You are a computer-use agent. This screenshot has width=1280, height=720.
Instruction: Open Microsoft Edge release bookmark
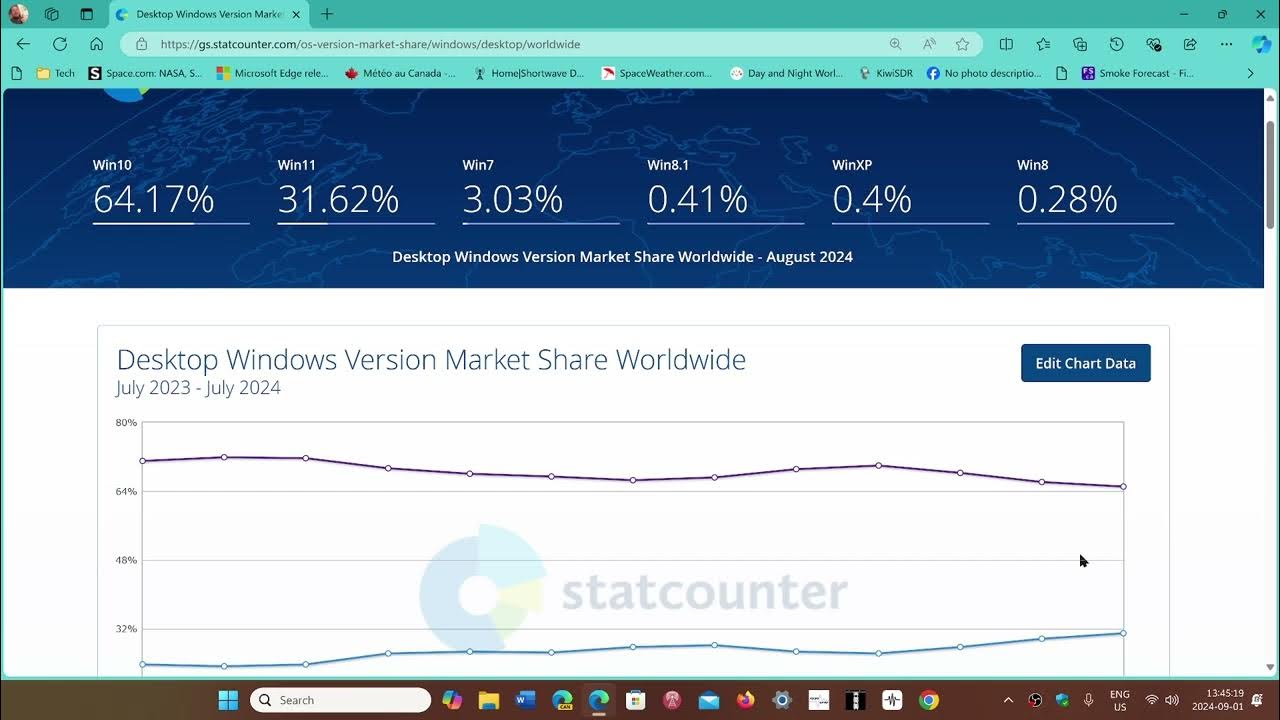coord(273,73)
